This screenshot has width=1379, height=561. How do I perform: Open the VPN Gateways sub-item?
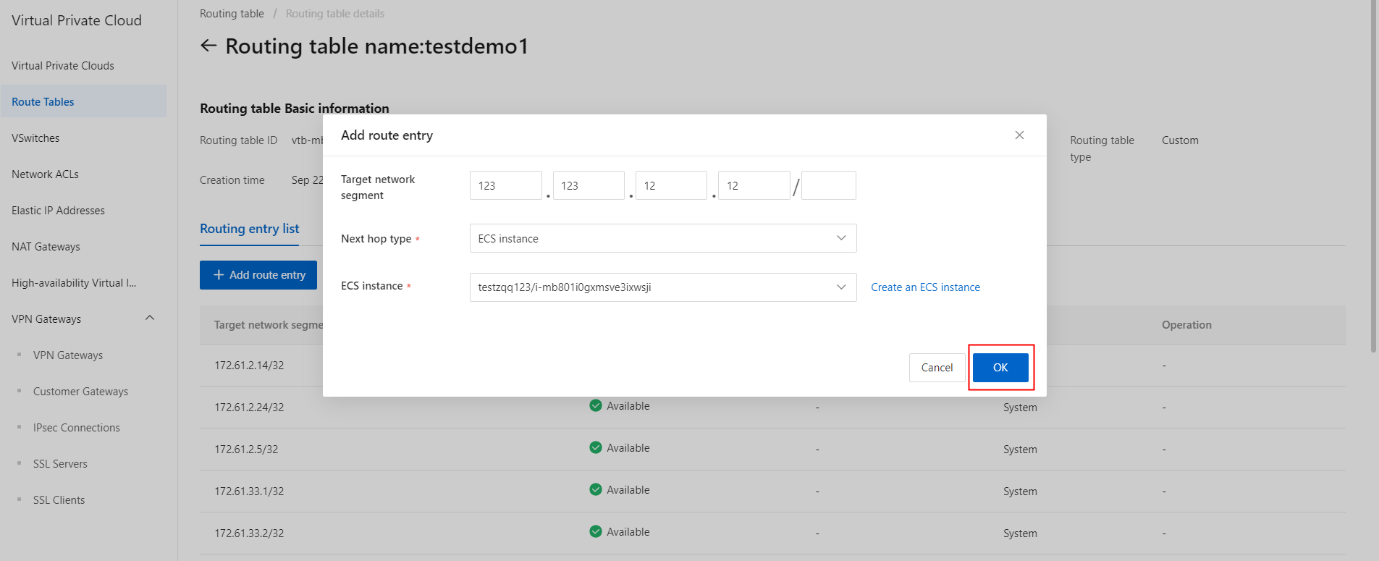pyautogui.click(x=68, y=355)
